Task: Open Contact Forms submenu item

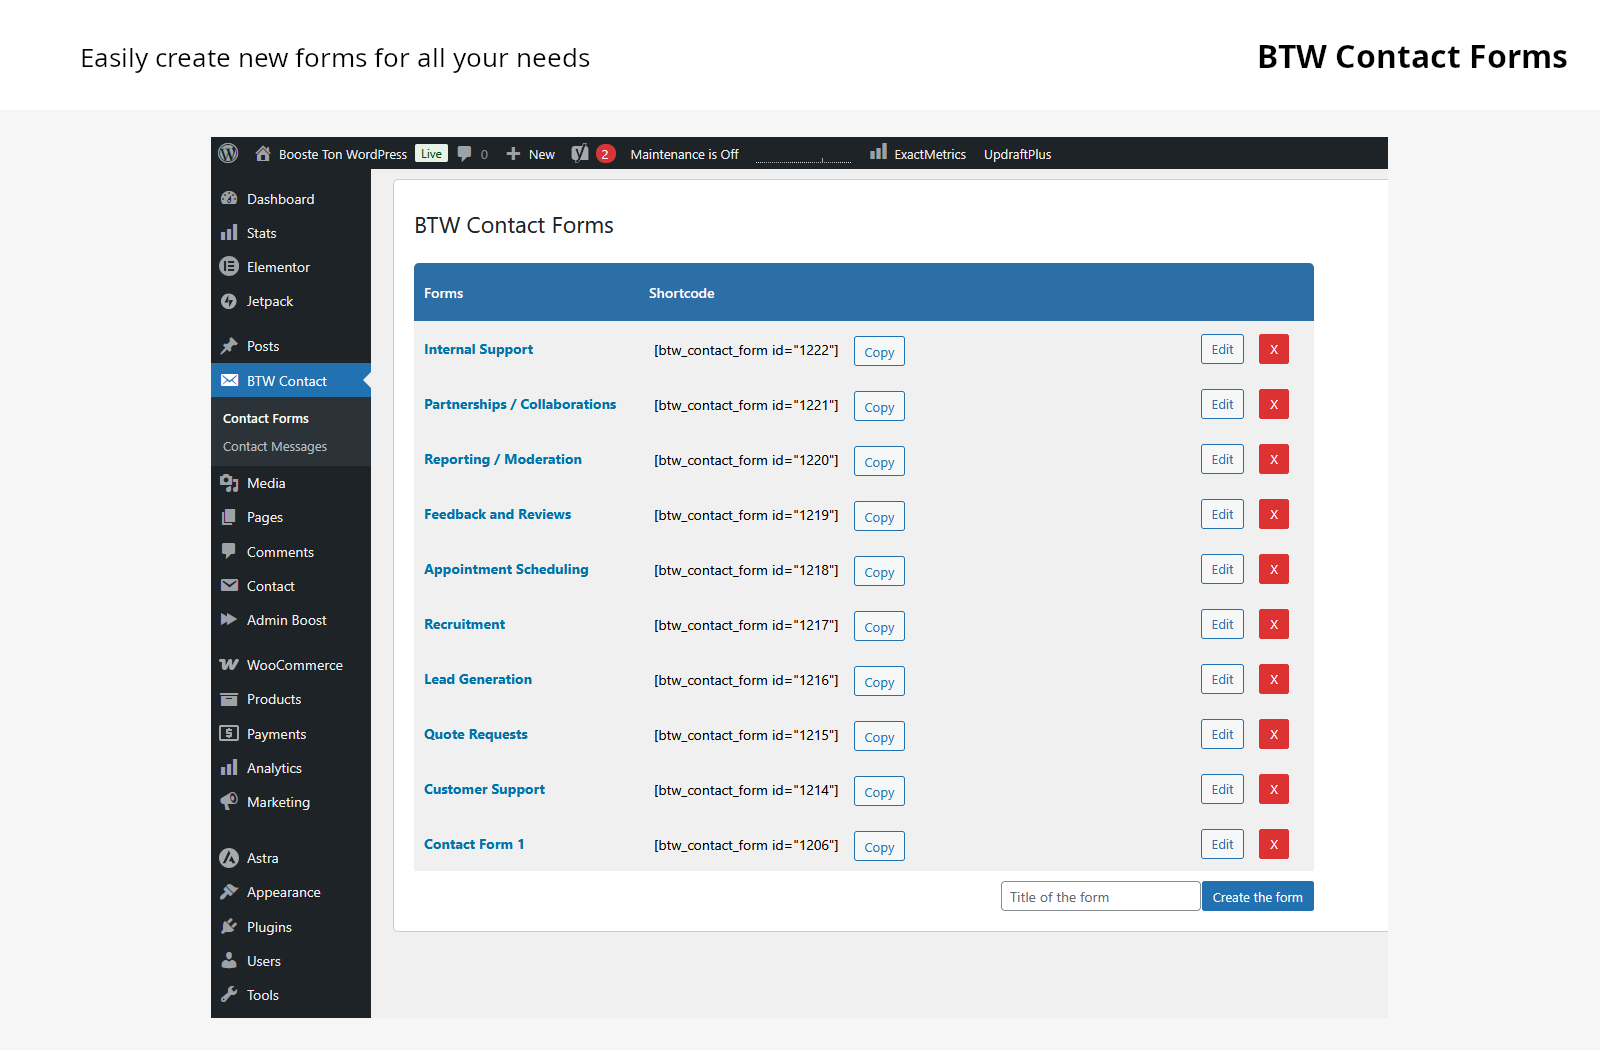Action: [266, 418]
